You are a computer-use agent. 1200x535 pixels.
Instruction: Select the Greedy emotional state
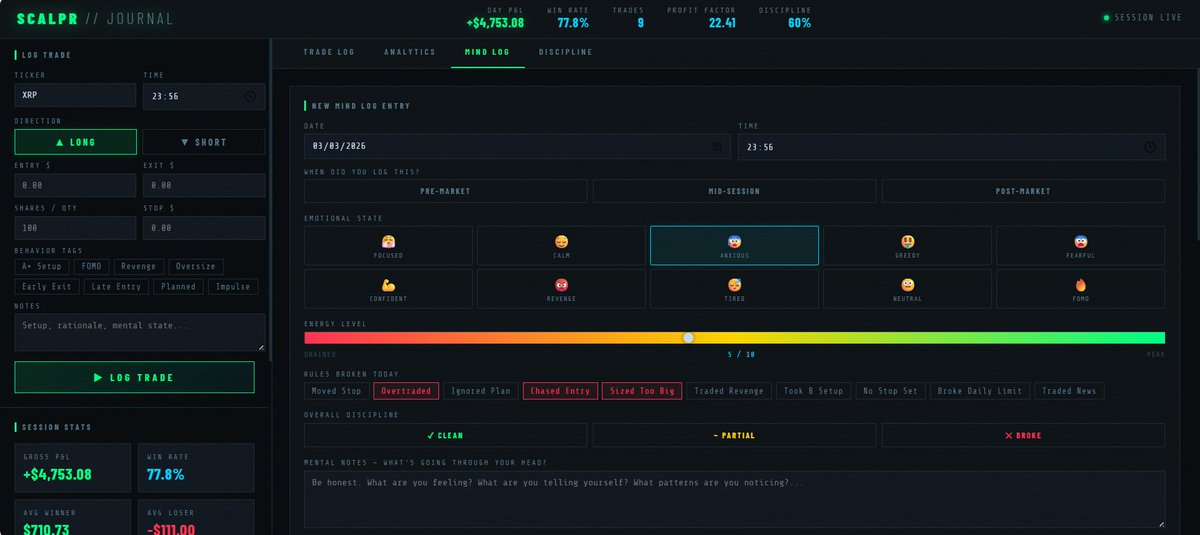tap(907, 245)
